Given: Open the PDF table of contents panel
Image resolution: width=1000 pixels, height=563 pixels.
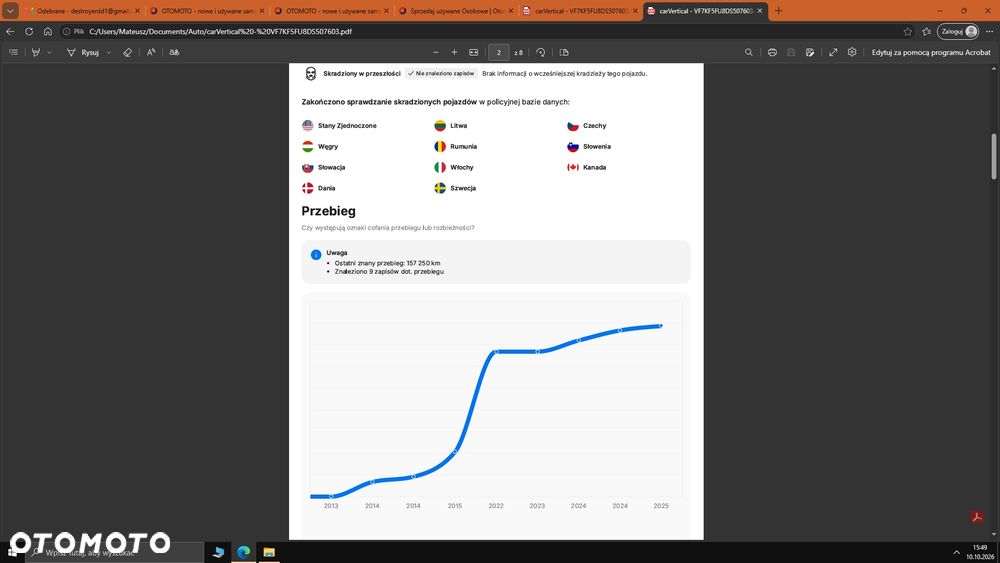Looking at the screenshot, I should pyautogui.click(x=13, y=52).
